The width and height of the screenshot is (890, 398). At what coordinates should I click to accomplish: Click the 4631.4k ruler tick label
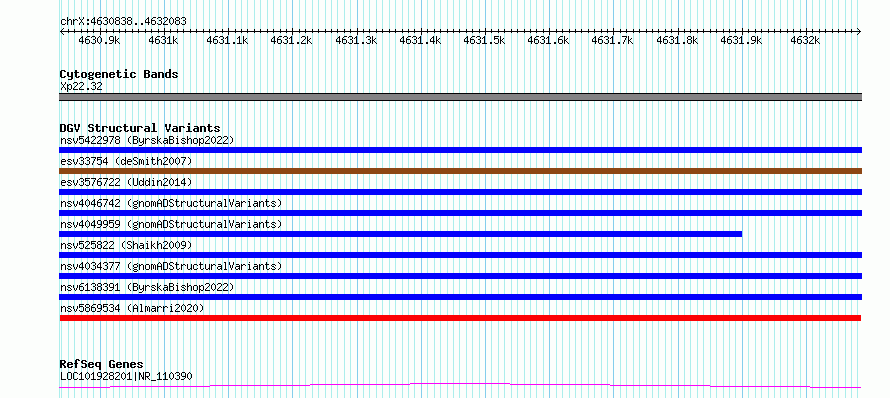421,41
